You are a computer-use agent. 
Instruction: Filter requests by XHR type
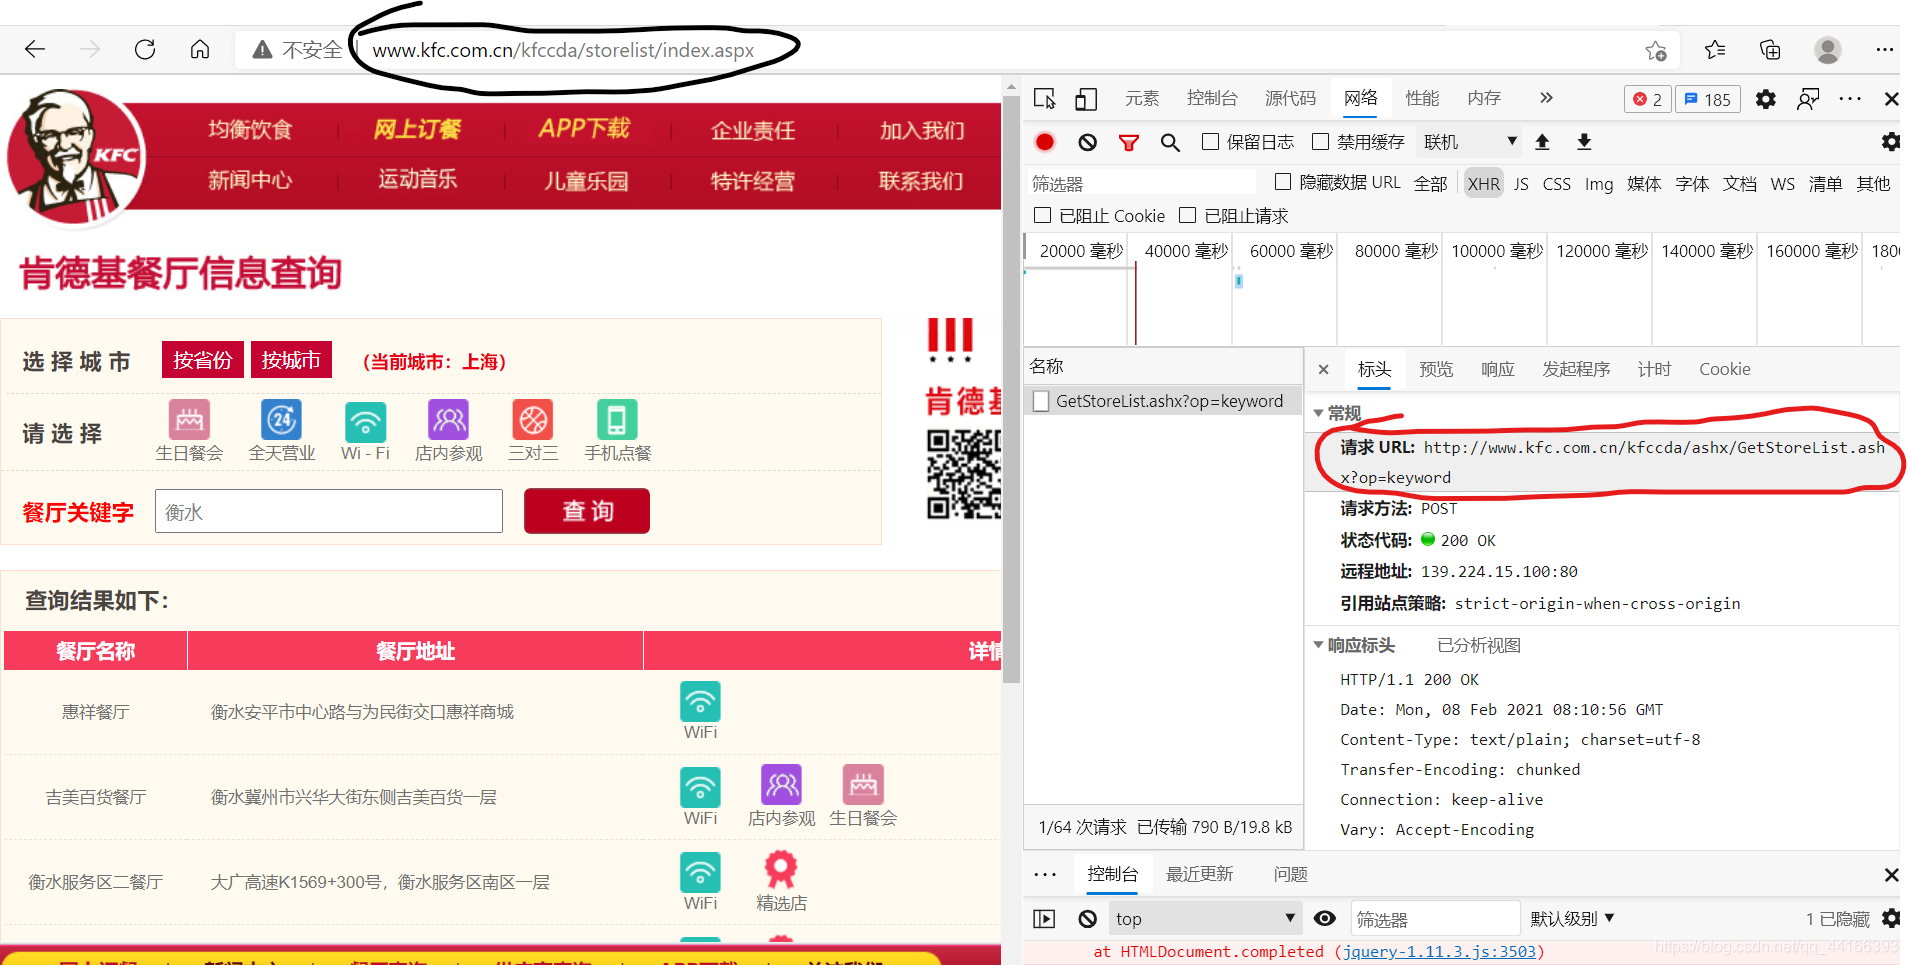(x=1484, y=184)
